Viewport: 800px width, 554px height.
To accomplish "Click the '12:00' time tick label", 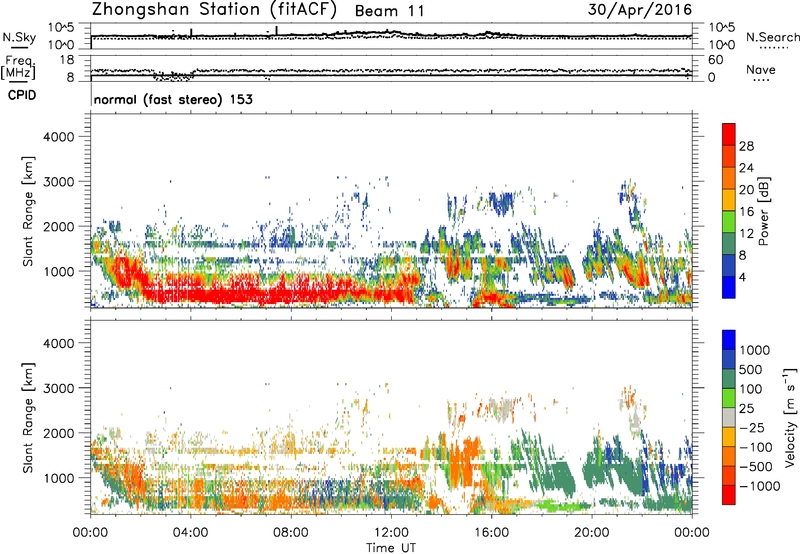I will tap(391, 533).
